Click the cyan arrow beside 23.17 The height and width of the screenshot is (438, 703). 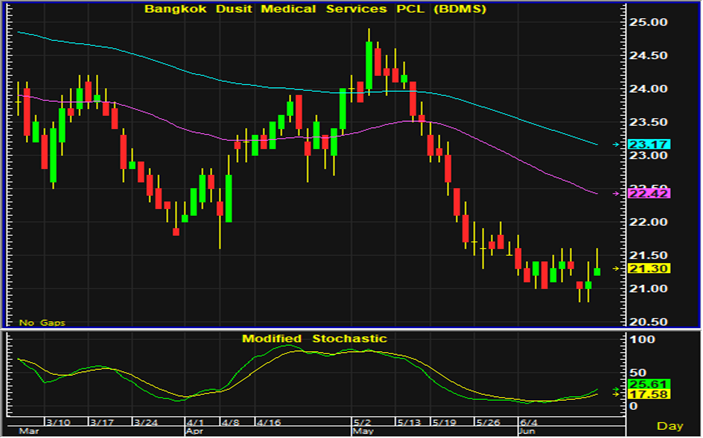pyautogui.click(x=616, y=144)
